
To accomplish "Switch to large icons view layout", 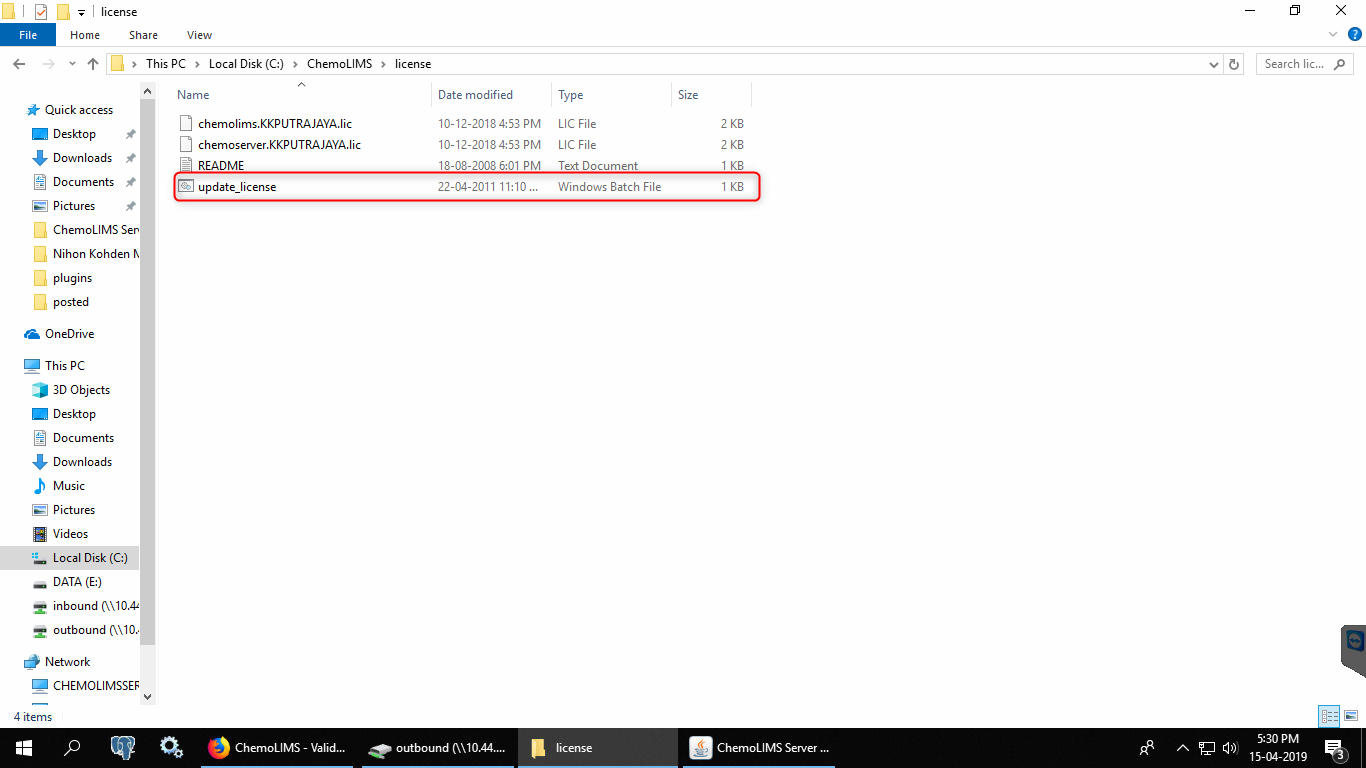I will click(1350, 716).
